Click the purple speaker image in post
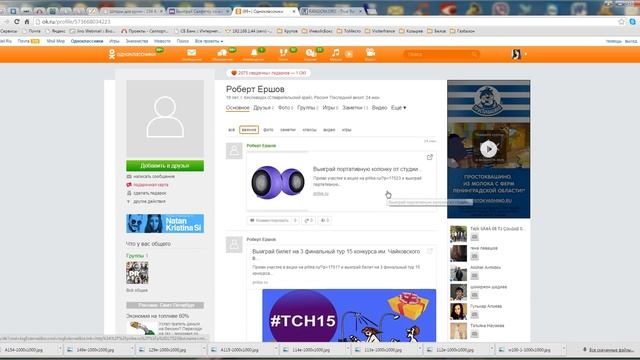The width and height of the screenshot is (640, 360). 278,182
